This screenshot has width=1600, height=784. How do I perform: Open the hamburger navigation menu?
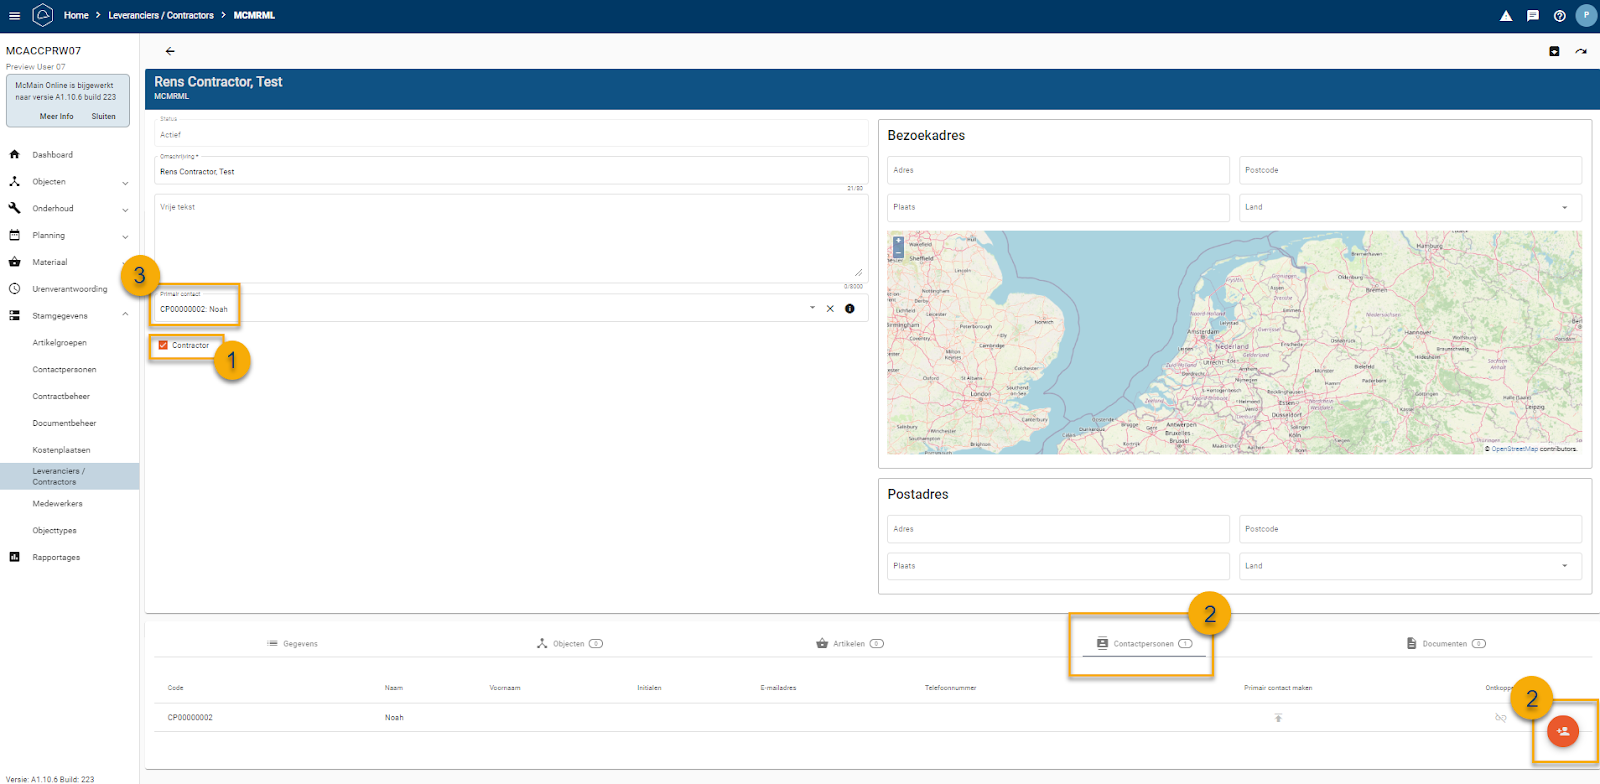pos(14,16)
